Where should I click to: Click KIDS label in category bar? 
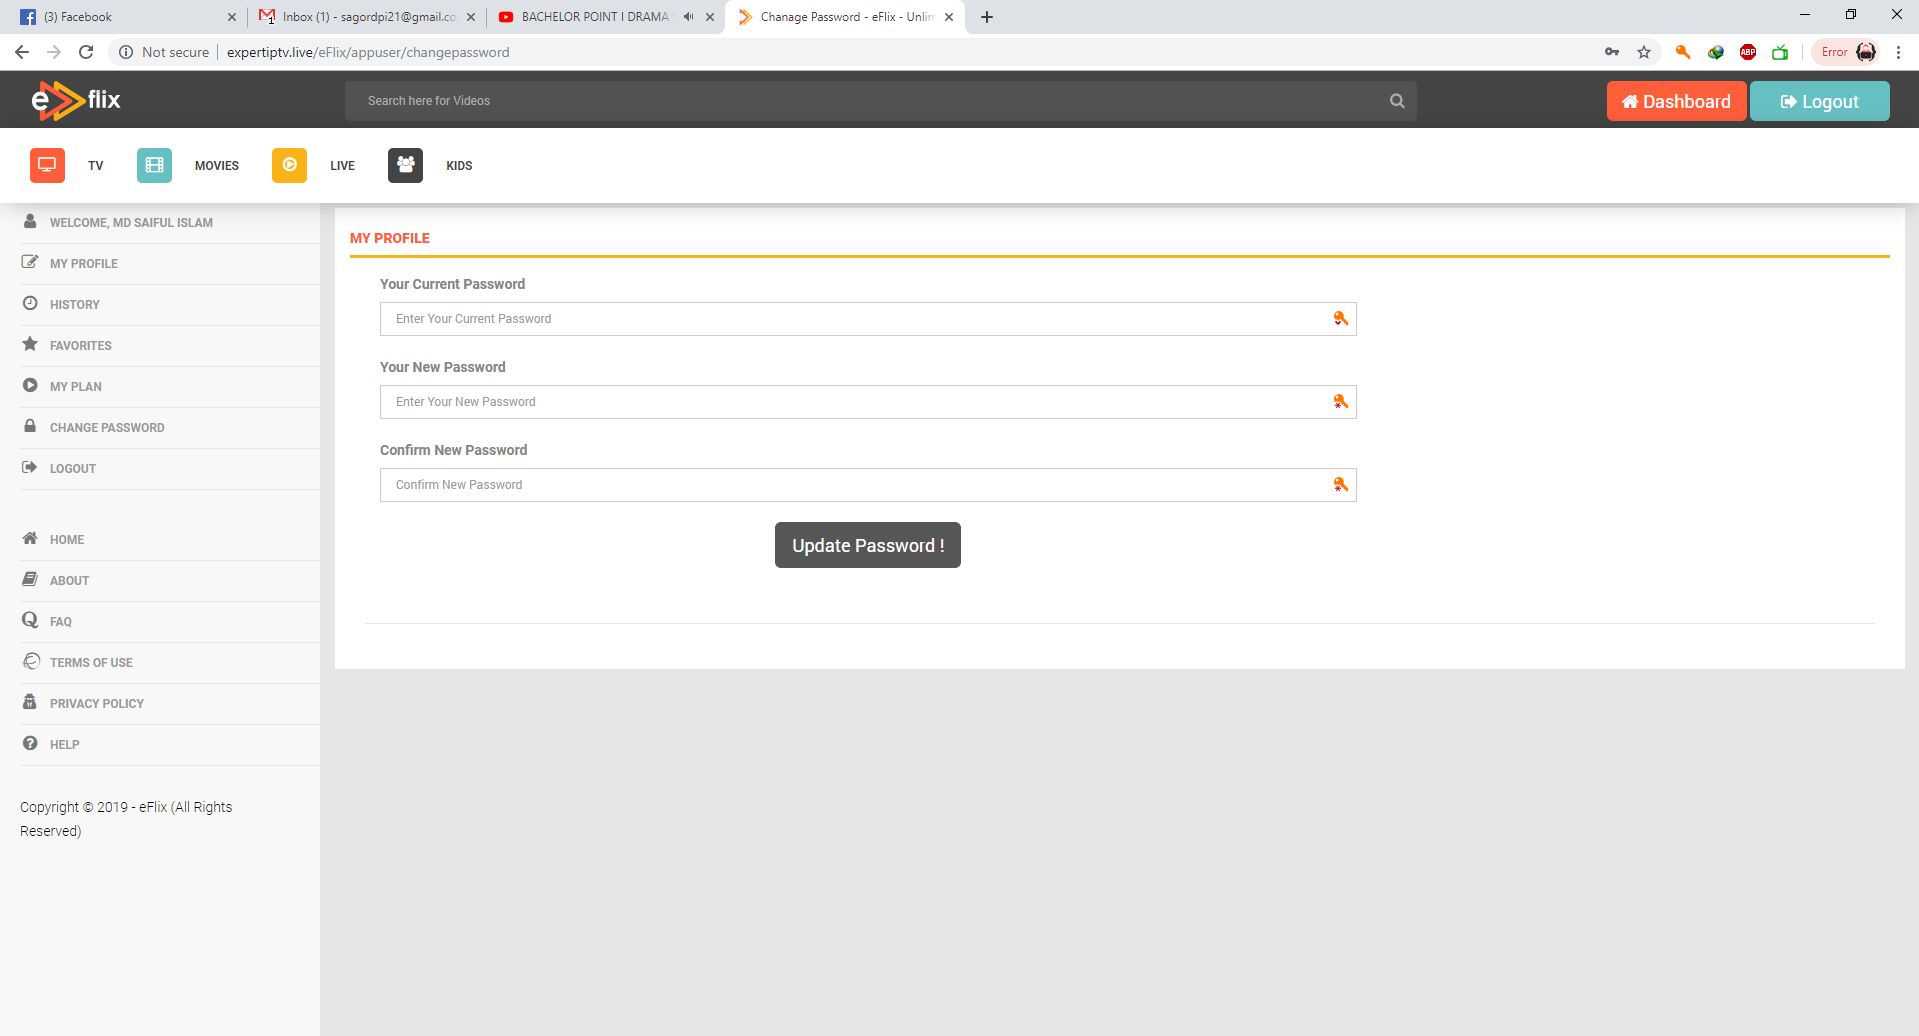459,166
